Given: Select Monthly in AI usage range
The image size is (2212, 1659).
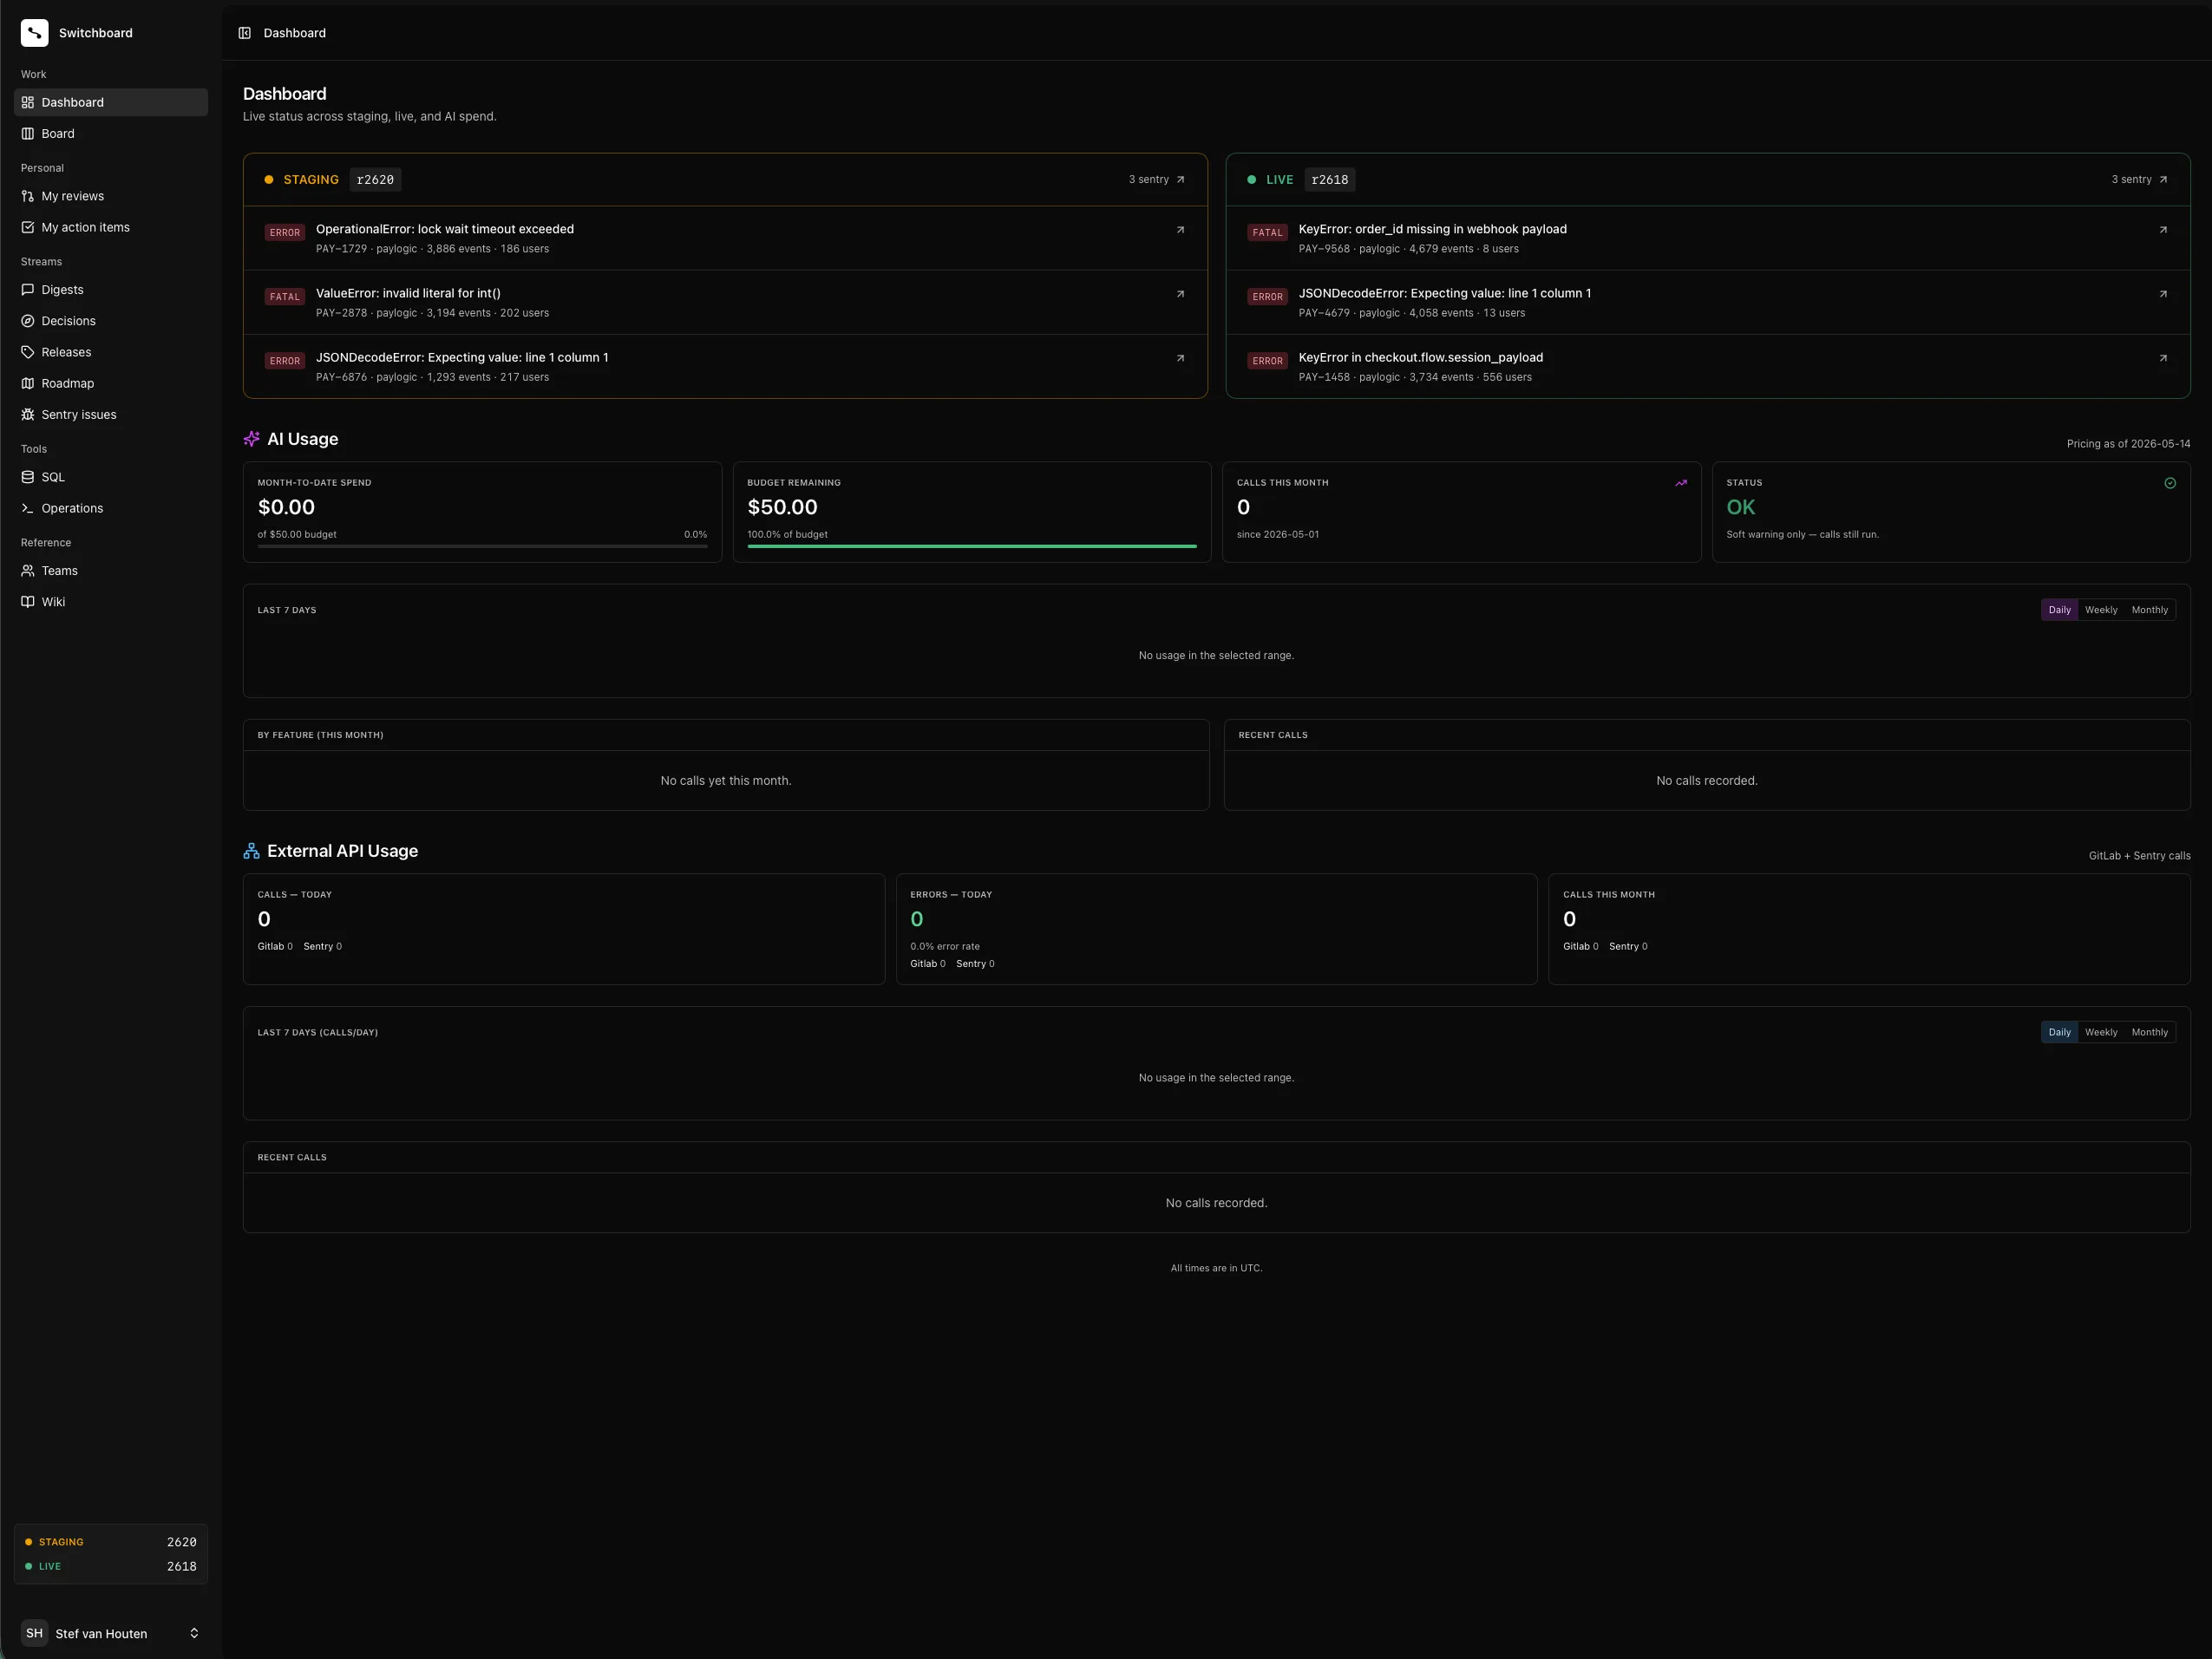Looking at the screenshot, I should click(2149, 610).
